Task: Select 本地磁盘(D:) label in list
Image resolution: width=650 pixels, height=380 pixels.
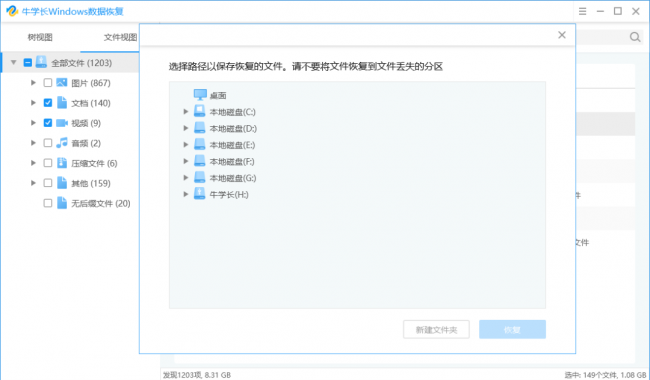Action: click(x=233, y=128)
